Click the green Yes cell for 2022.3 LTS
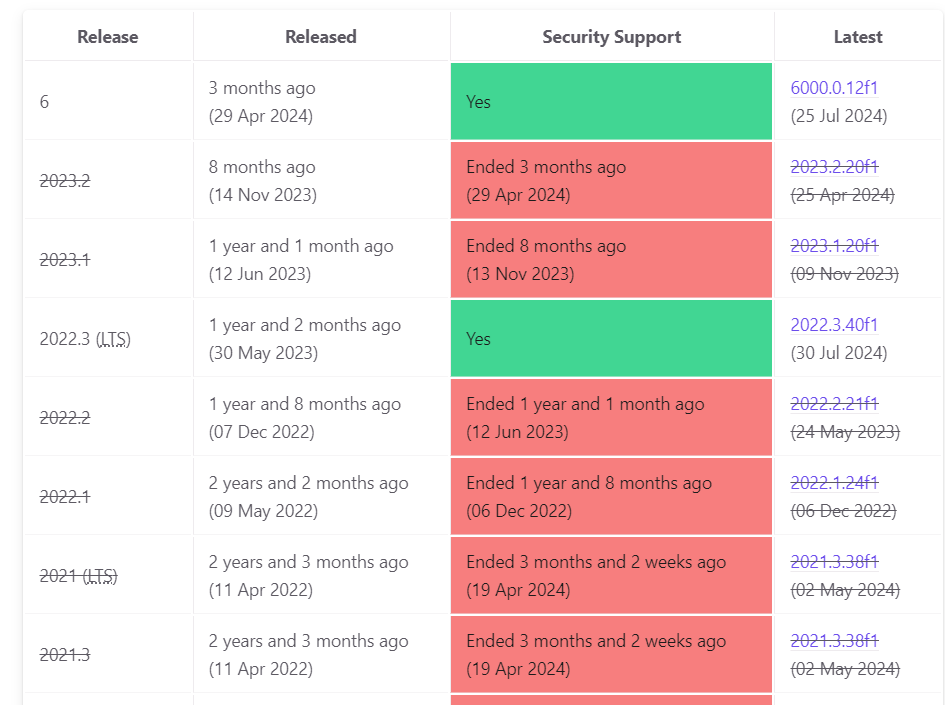The height and width of the screenshot is (705, 945). coord(611,339)
